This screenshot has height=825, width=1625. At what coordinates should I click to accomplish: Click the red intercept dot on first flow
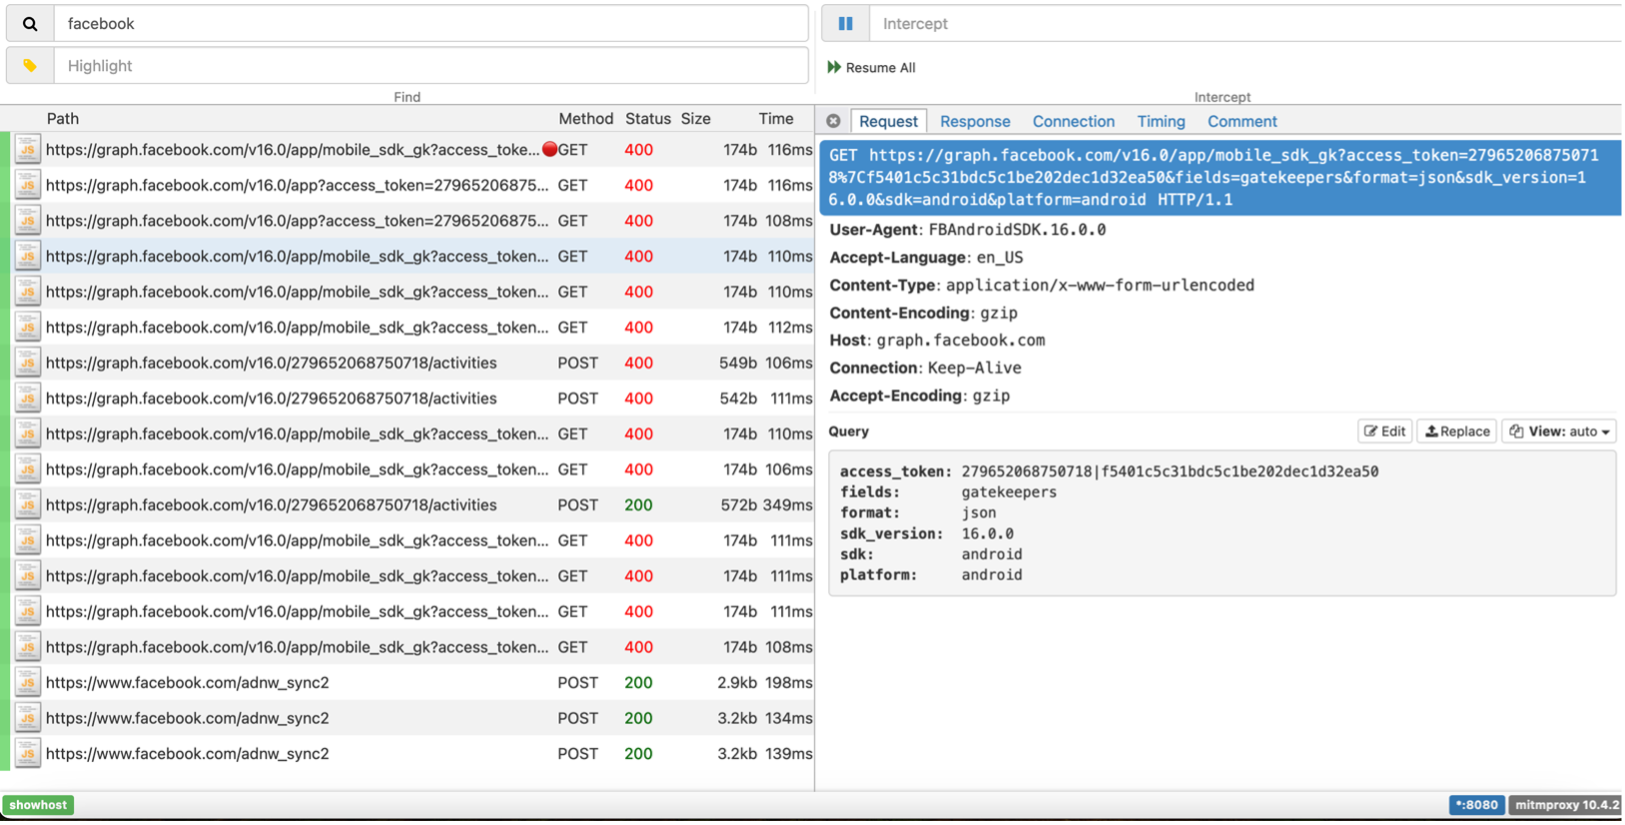click(x=549, y=150)
